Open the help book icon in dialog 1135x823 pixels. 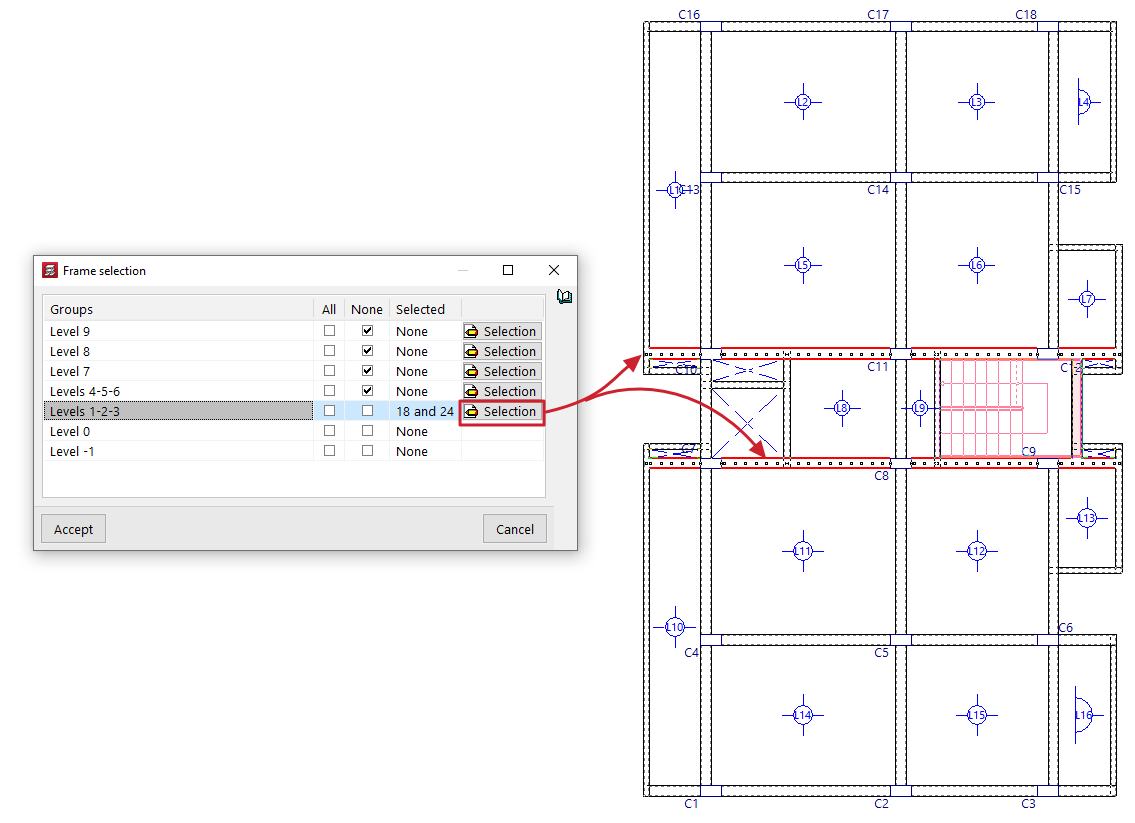tap(565, 296)
